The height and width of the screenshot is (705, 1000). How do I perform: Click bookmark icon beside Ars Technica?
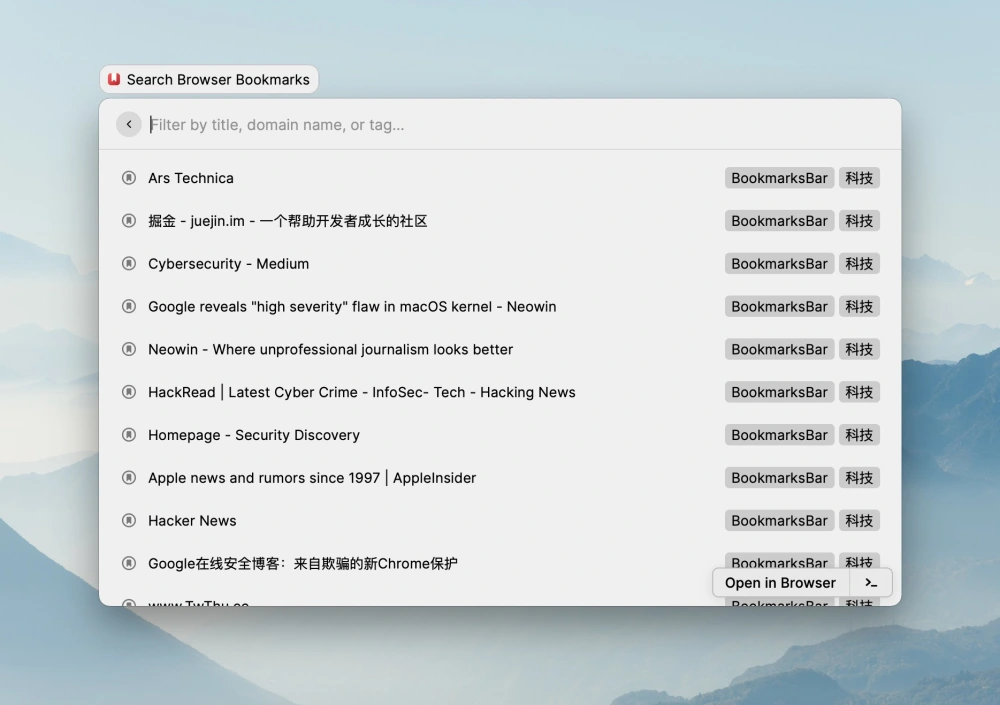129,178
